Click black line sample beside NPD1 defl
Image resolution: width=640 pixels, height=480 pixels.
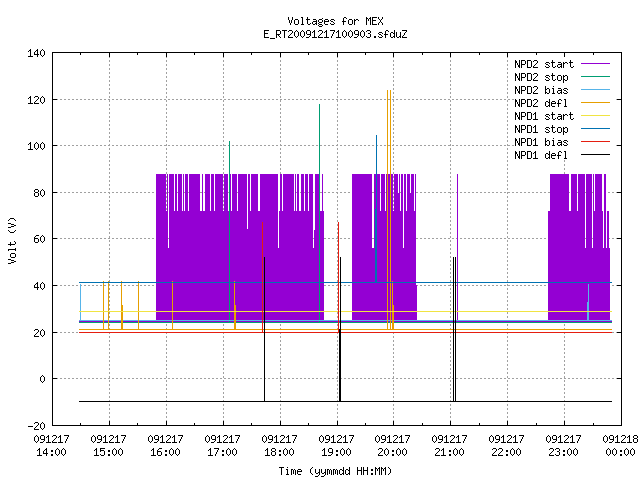(x=596, y=155)
